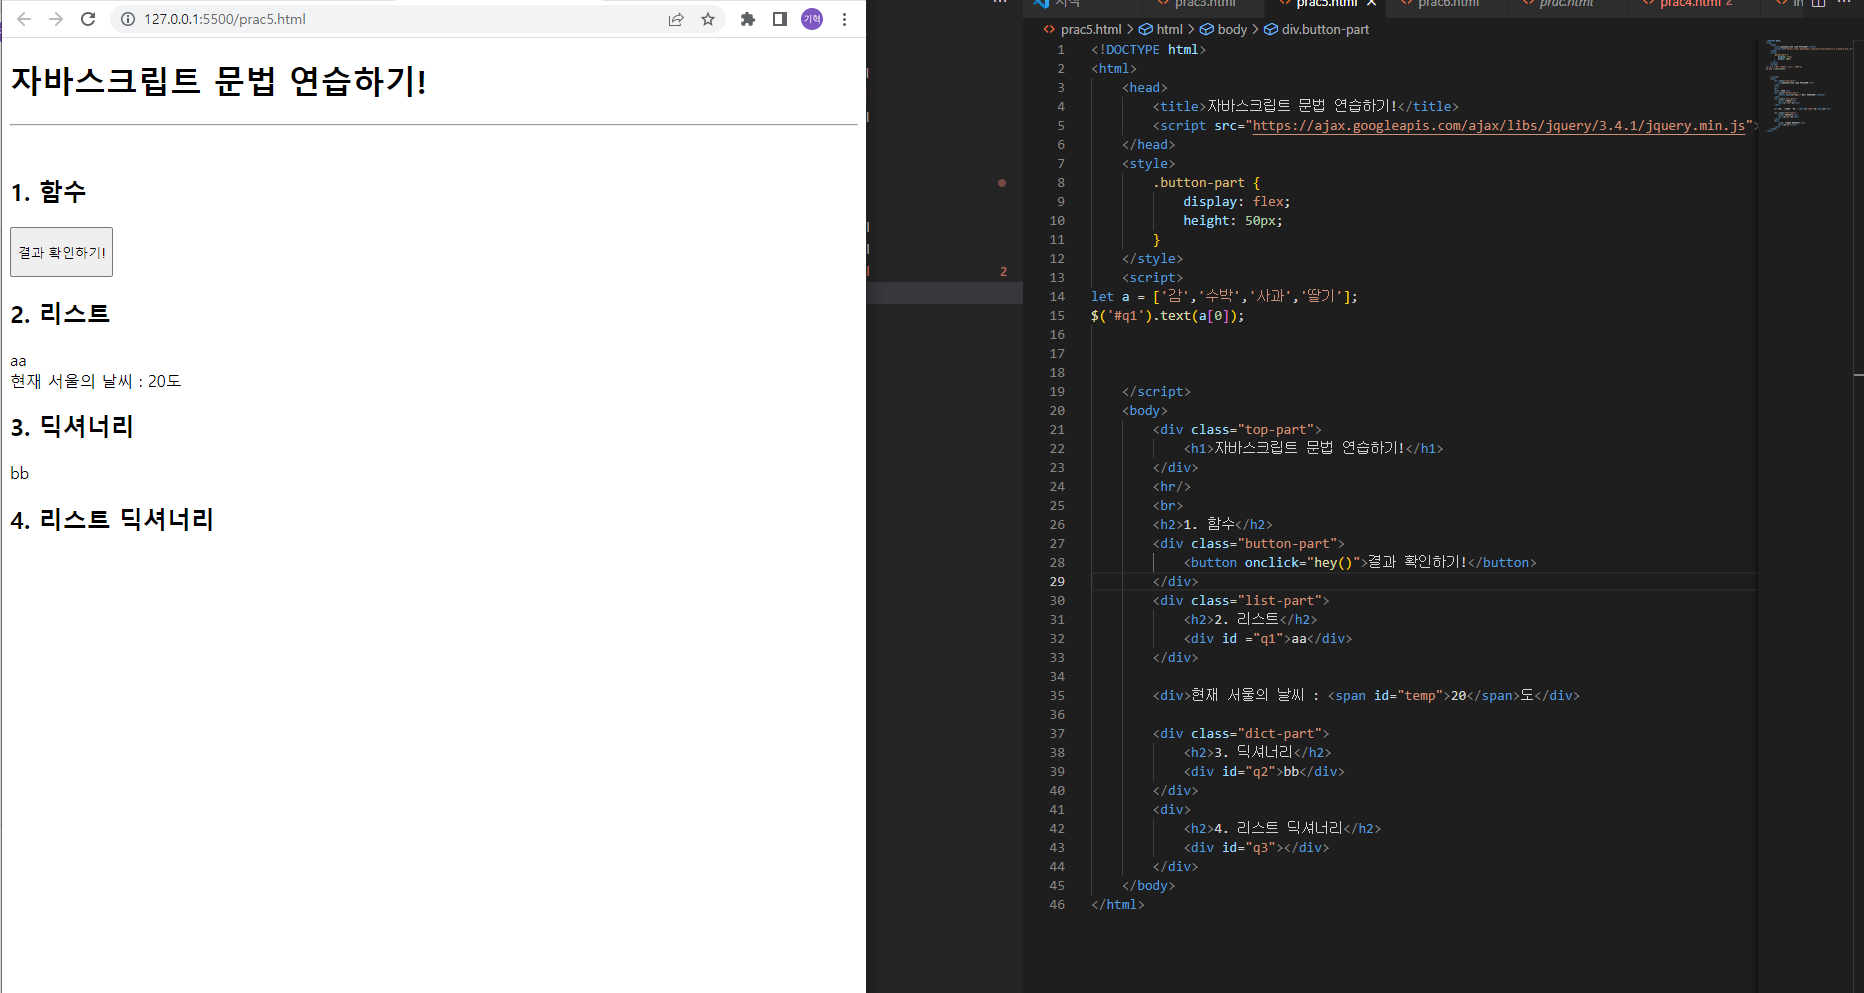The image size is (1864, 993).
Task: Open the Chrome three-dot menu
Action: [844, 19]
